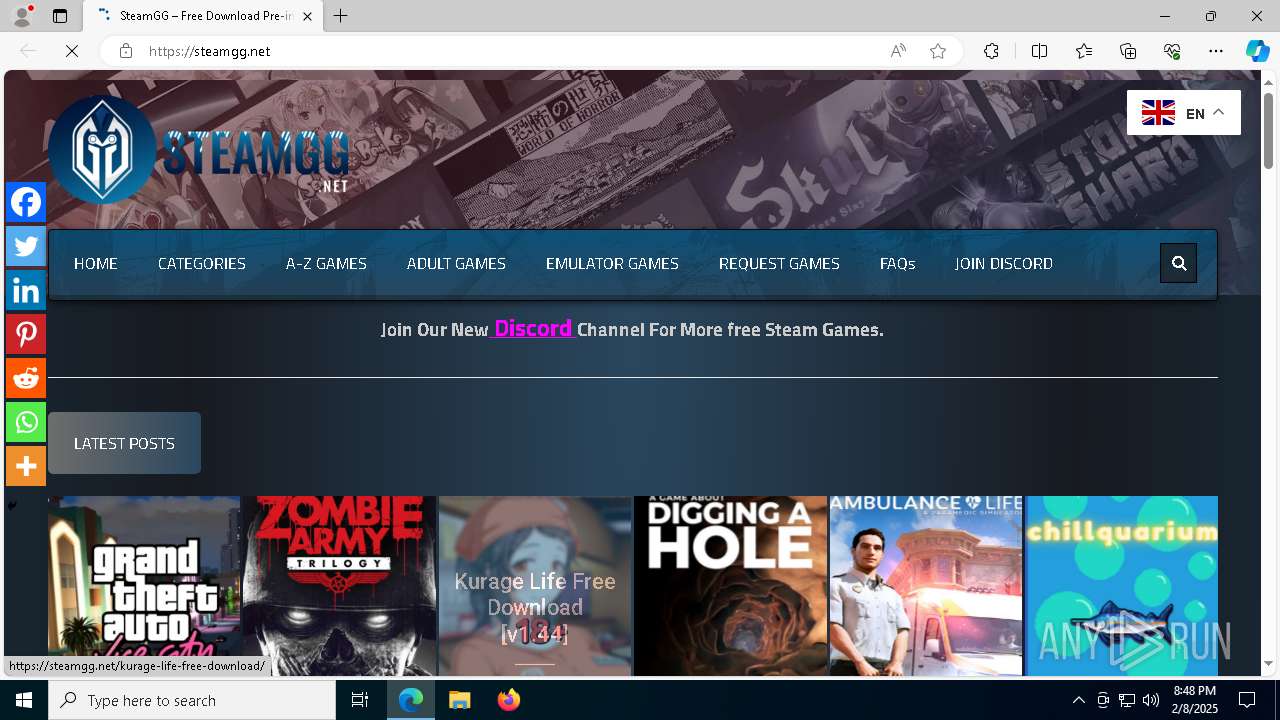Open JOIN DISCORD menu item
Screen dimensions: 1280x720
[1003, 263]
